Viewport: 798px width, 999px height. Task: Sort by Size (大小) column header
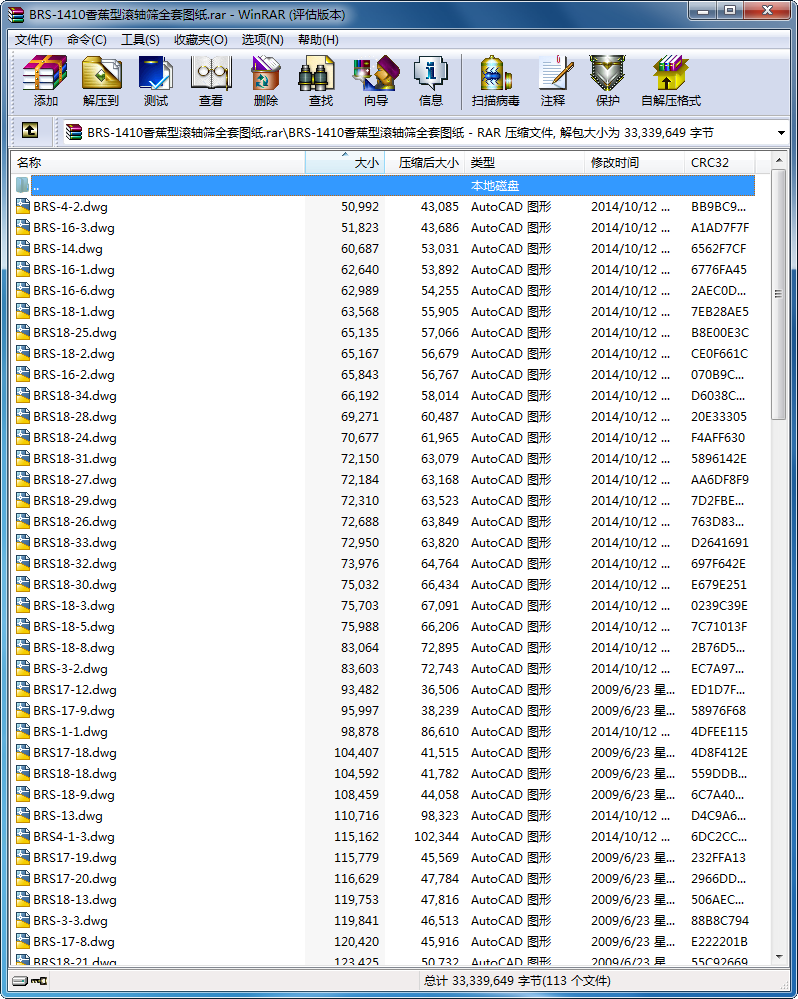click(345, 162)
